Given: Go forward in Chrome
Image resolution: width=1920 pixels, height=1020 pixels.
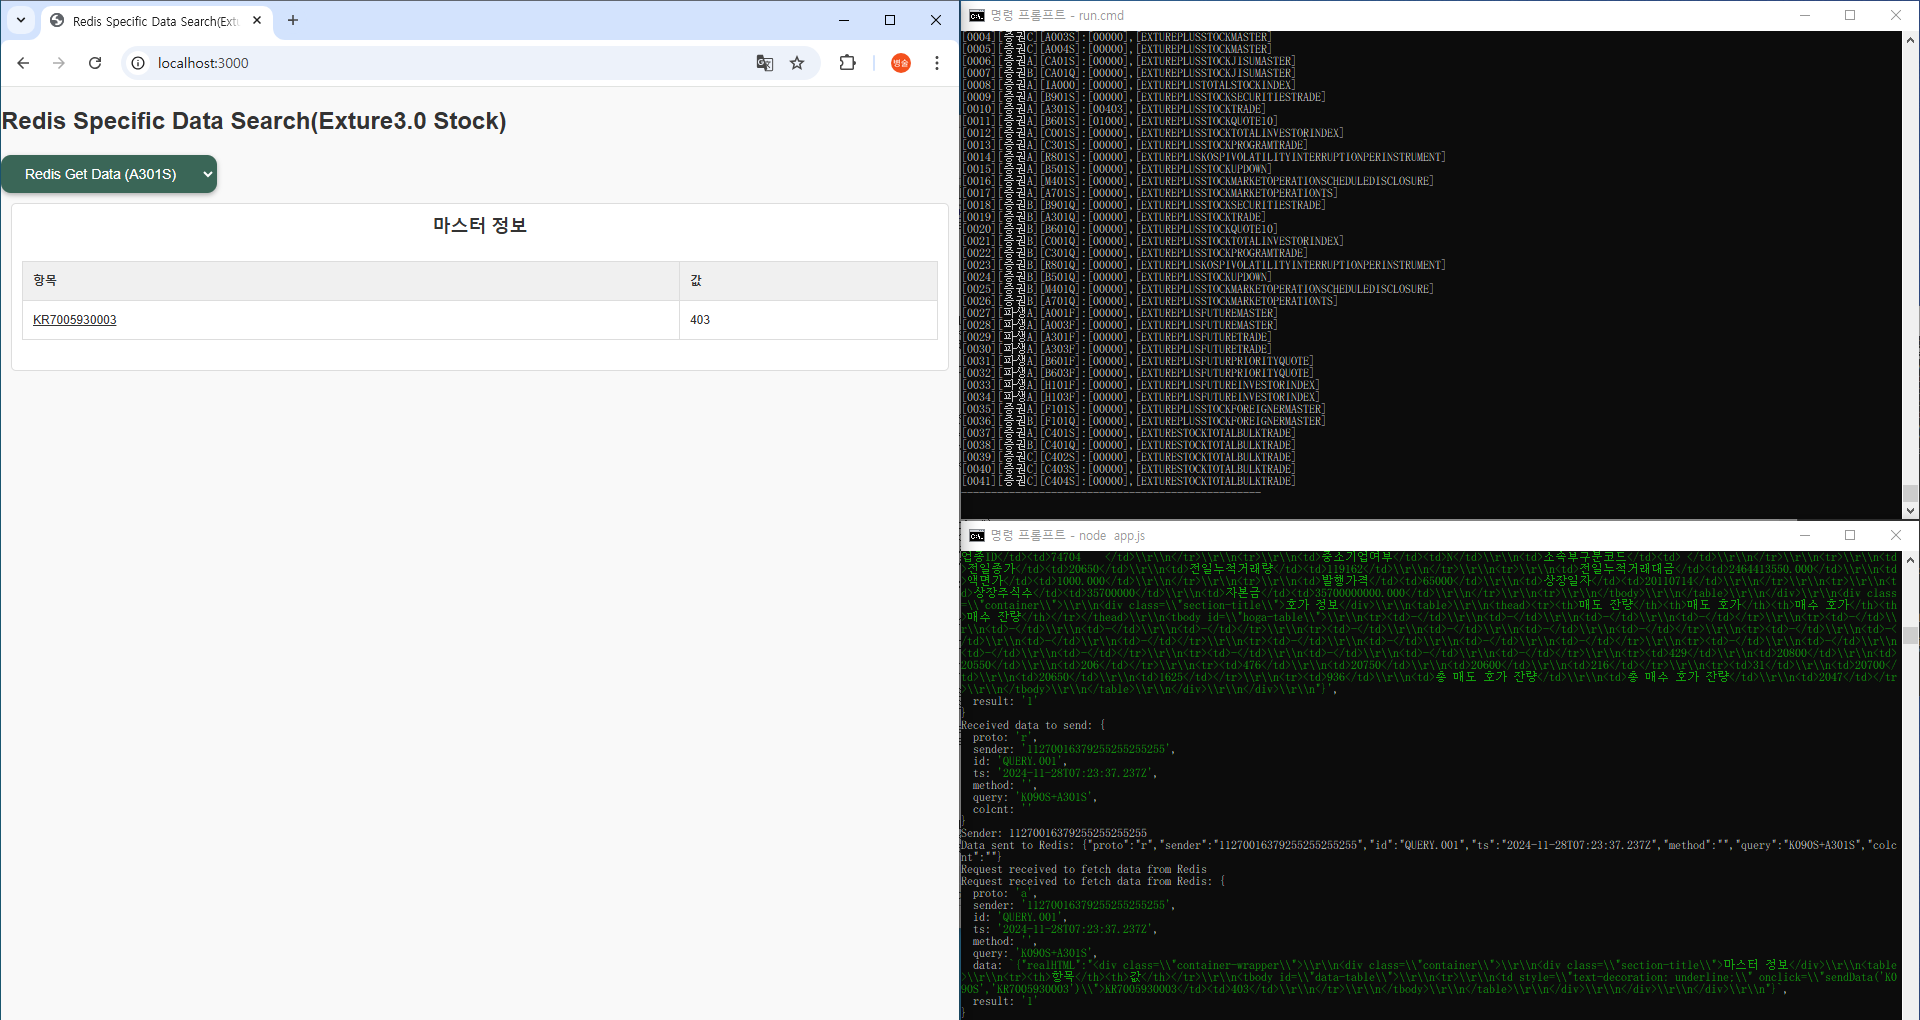Looking at the screenshot, I should [x=59, y=63].
